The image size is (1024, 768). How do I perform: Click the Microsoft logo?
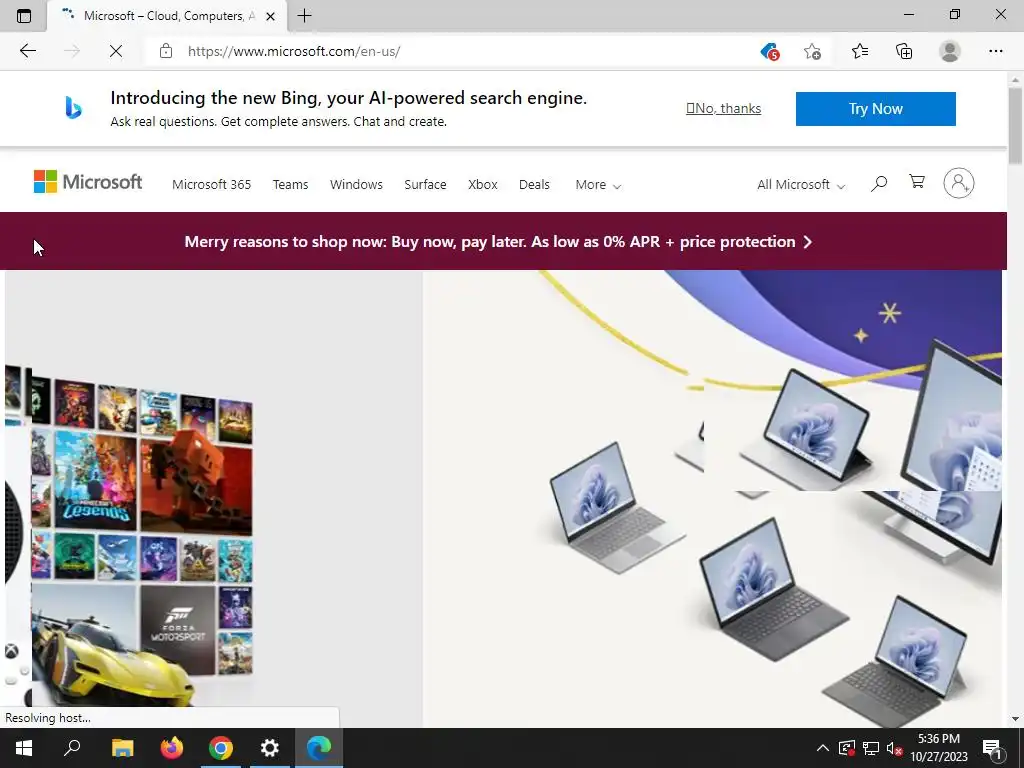click(x=88, y=182)
